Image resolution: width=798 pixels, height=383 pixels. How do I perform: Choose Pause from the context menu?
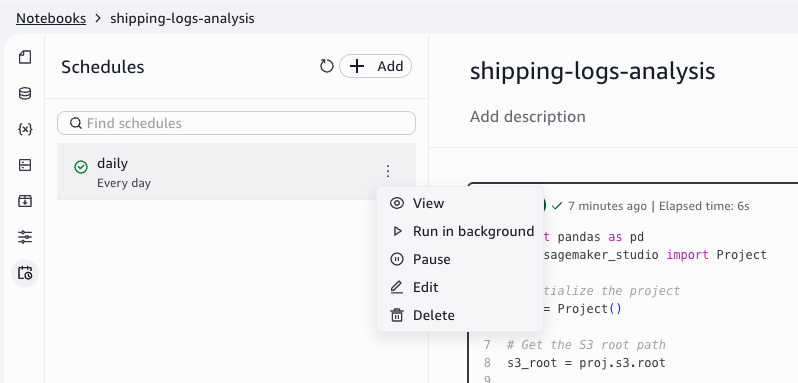[460, 259]
